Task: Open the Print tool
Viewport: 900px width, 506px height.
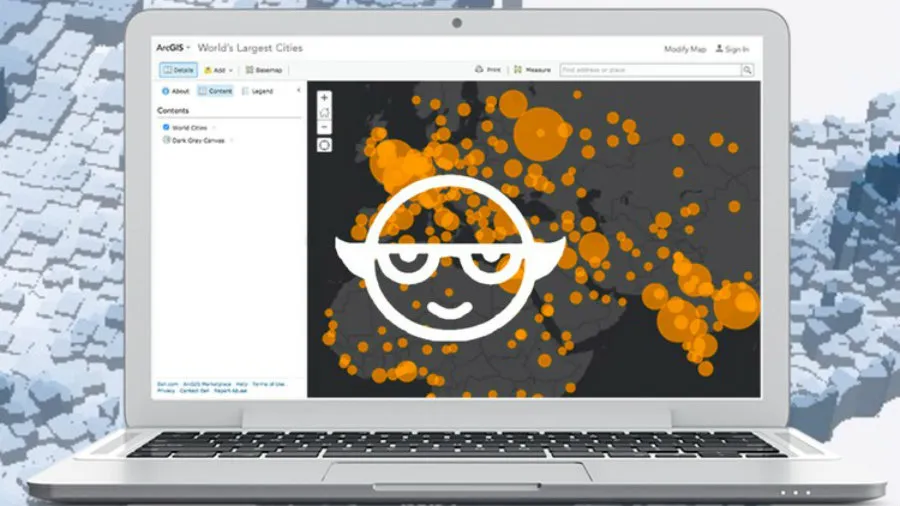Action: click(488, 69)
